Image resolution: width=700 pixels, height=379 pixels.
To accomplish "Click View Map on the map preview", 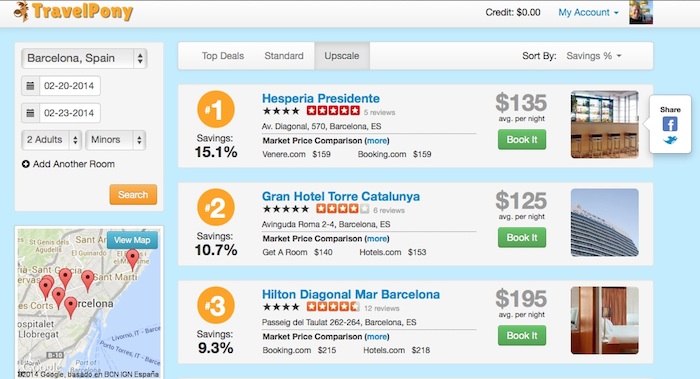I will [132, 240].
